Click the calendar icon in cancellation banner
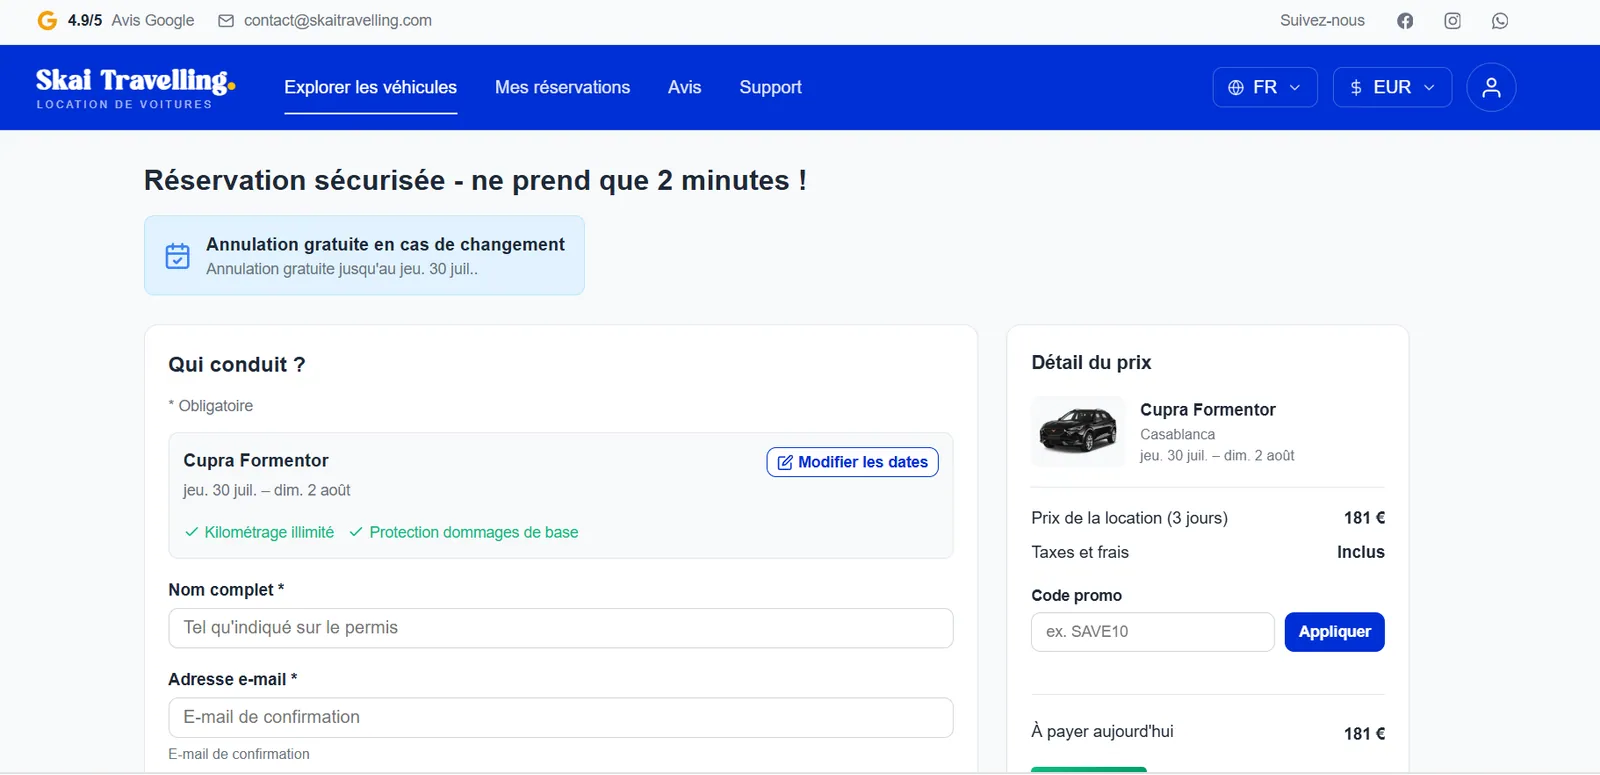The image size is (1600, 775). (x=177, y=256)
